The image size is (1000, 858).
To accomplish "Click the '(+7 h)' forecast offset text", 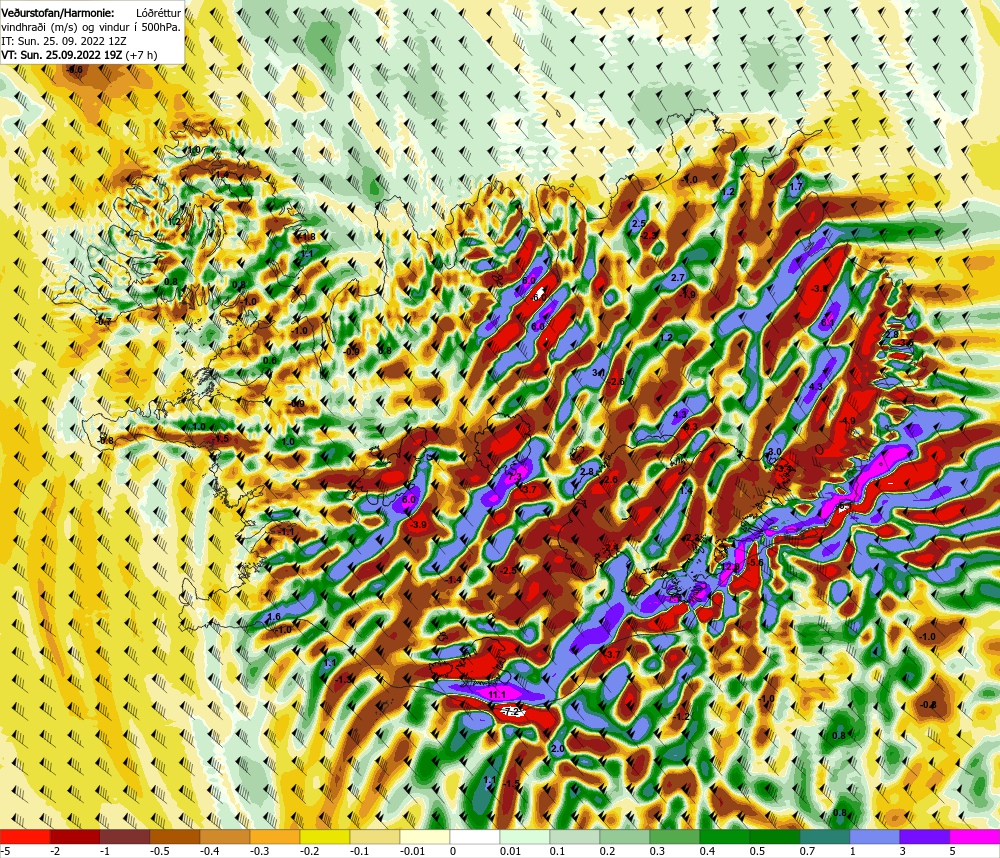I will click(142, 55).
